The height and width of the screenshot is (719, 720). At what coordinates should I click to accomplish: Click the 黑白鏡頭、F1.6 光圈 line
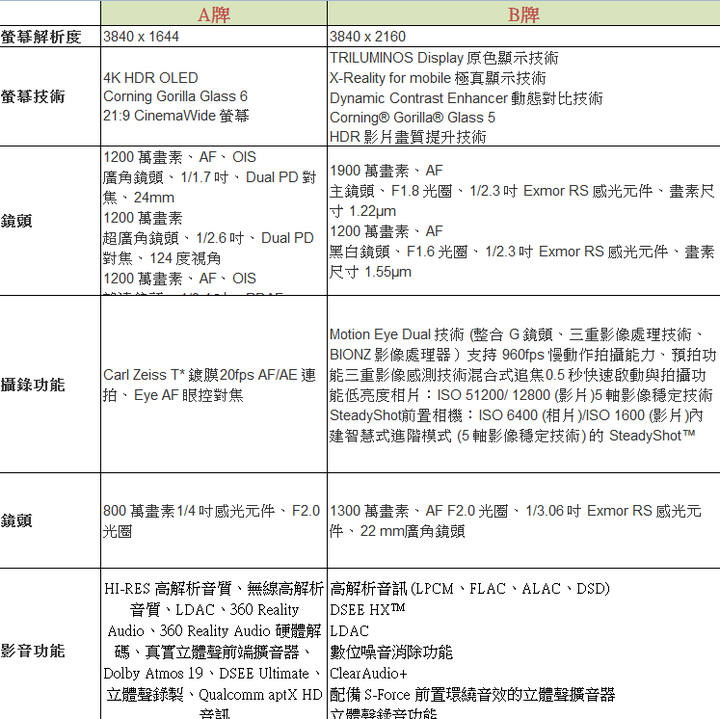point(522,252)
